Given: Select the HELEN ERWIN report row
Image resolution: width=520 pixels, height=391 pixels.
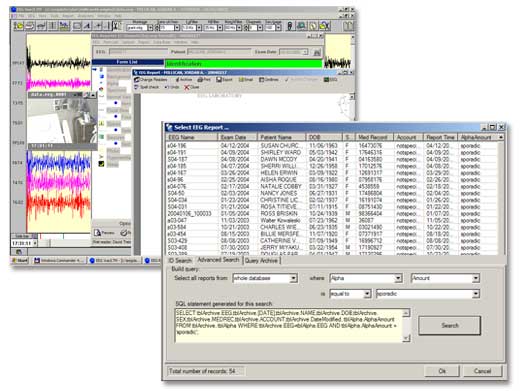Looking at the screenshot, I should (x=331, y=173).
